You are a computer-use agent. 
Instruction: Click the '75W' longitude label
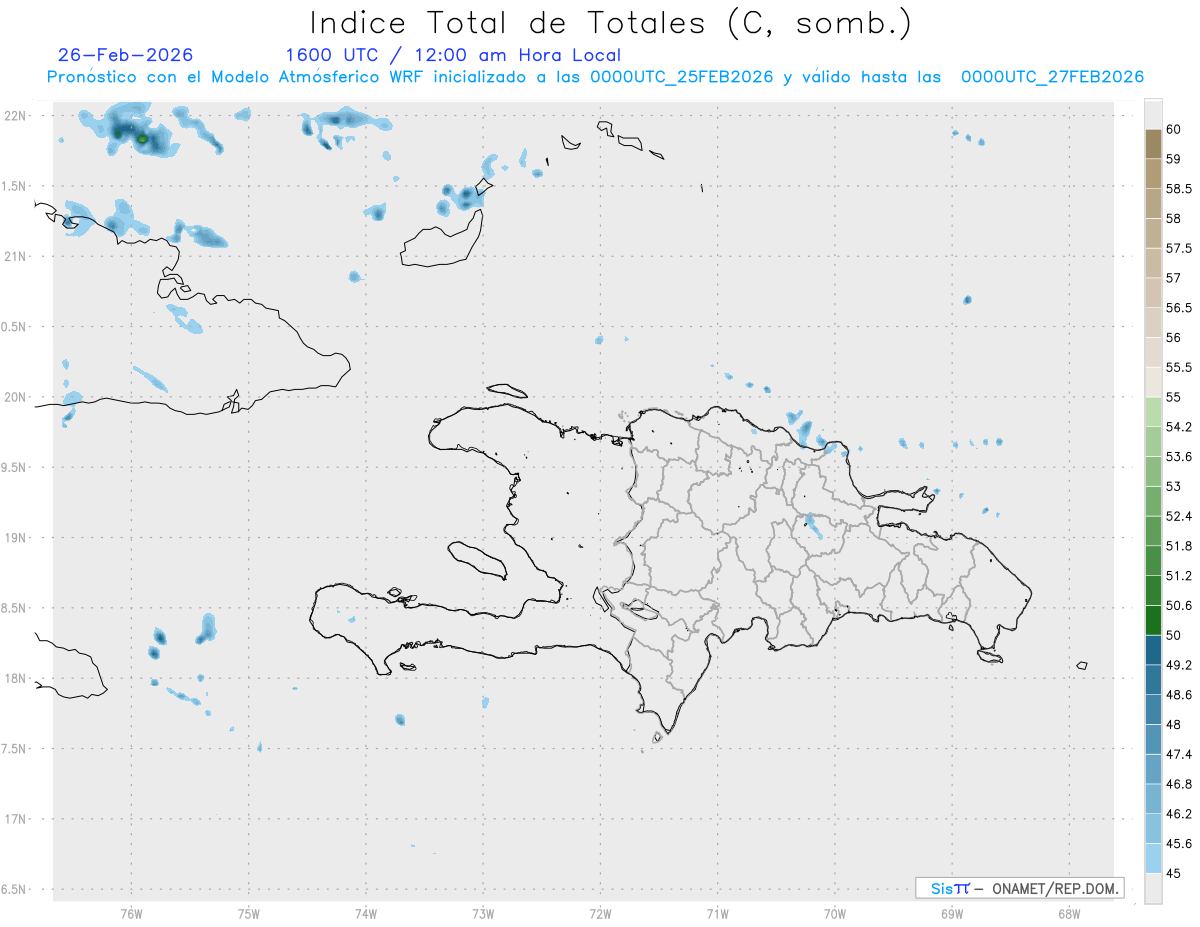pyautogui.click(x=249, y=914)
